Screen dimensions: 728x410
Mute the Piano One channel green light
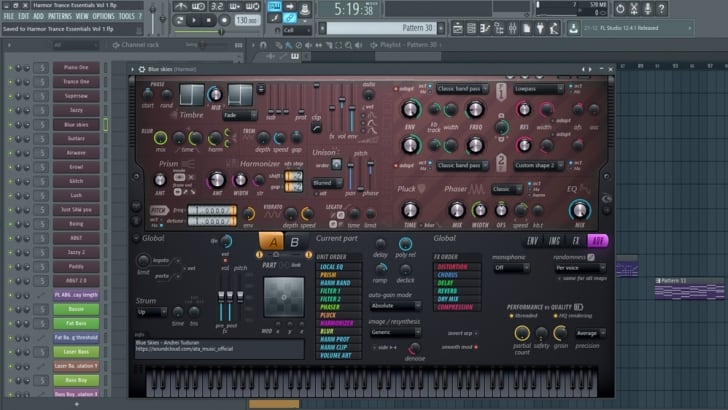pos(10,68)
